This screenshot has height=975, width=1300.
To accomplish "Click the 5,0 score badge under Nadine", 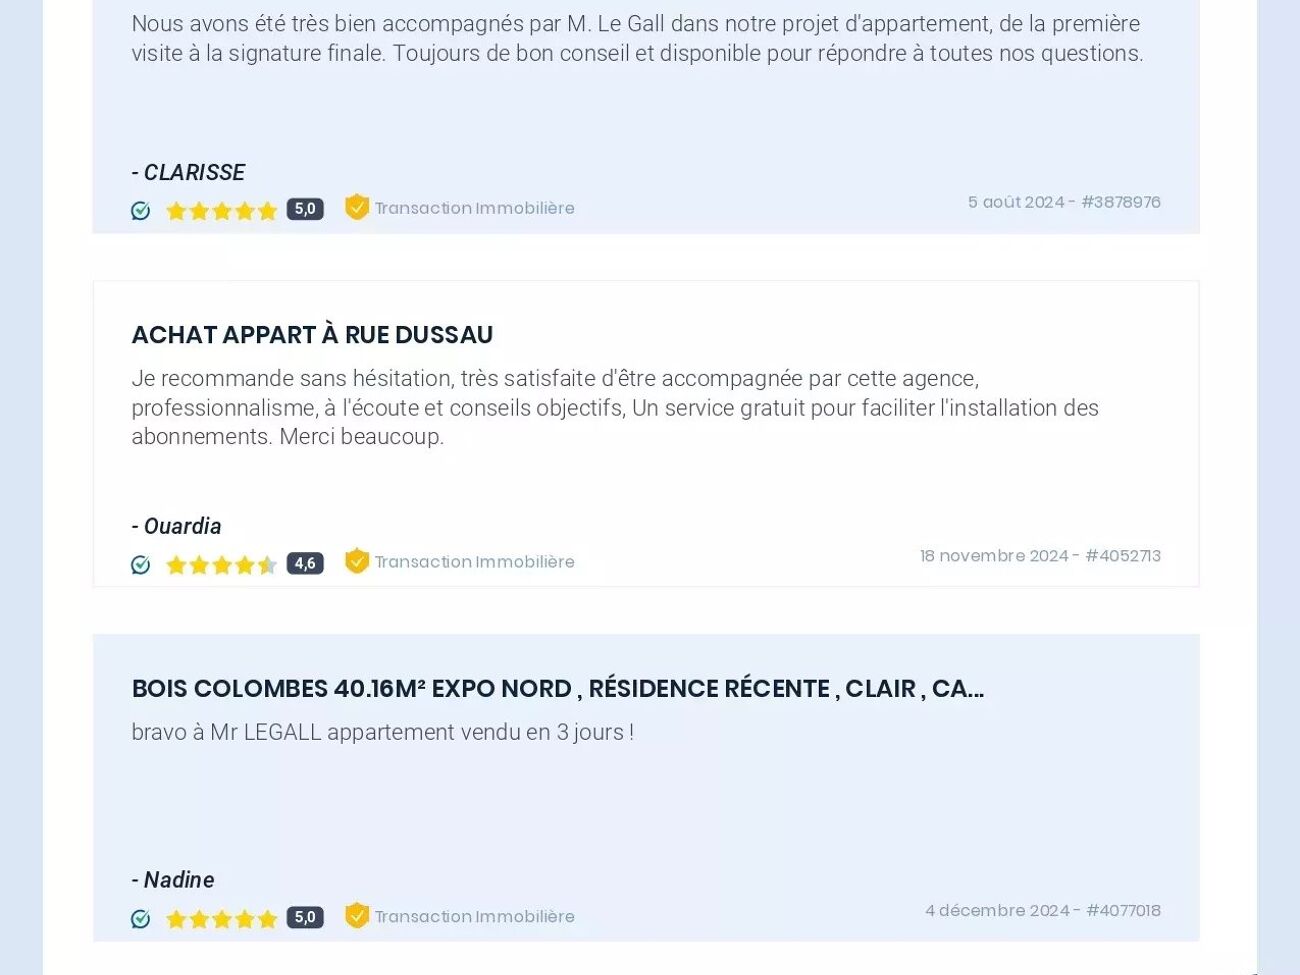I will click(x=305, y=918).
